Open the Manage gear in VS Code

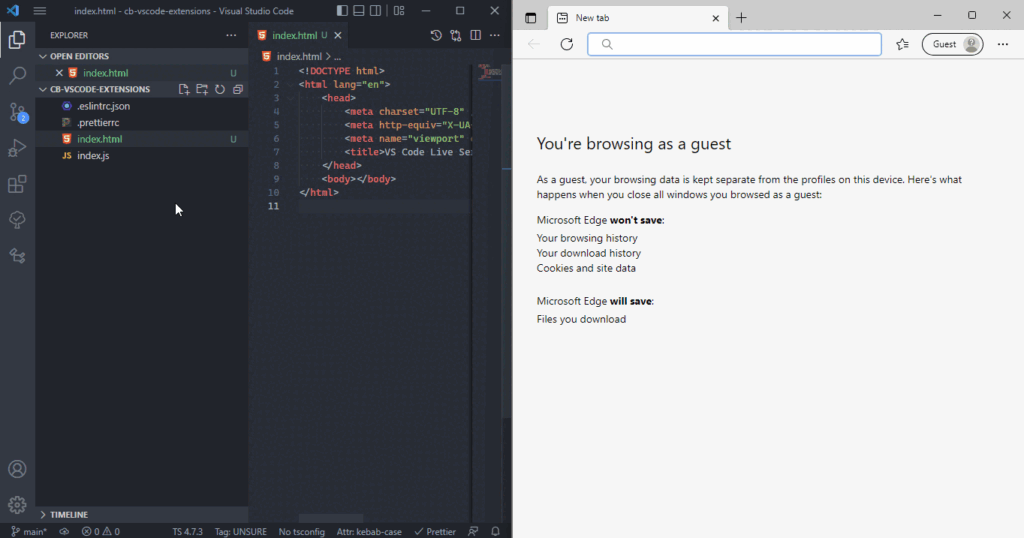point(17,504)
